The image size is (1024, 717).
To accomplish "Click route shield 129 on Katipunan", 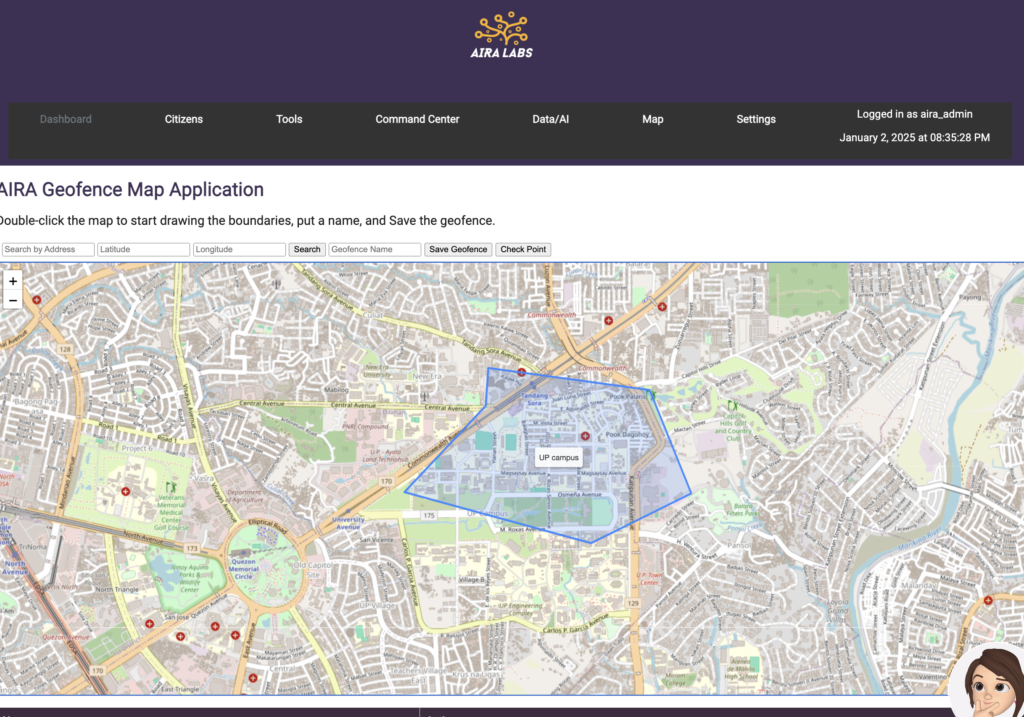I will [633, 603].
